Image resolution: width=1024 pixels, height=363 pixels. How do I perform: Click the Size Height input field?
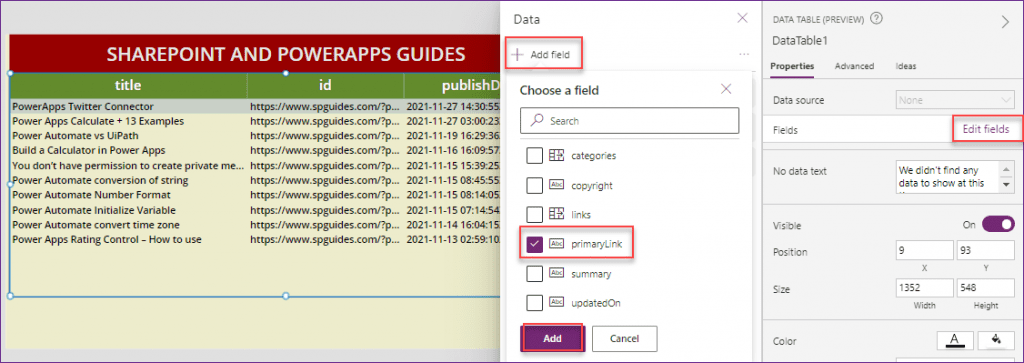click(x=985, y=288)
